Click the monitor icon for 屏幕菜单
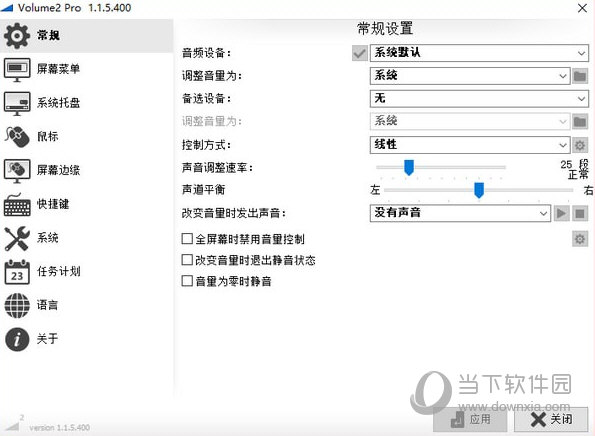 (17, 69)
